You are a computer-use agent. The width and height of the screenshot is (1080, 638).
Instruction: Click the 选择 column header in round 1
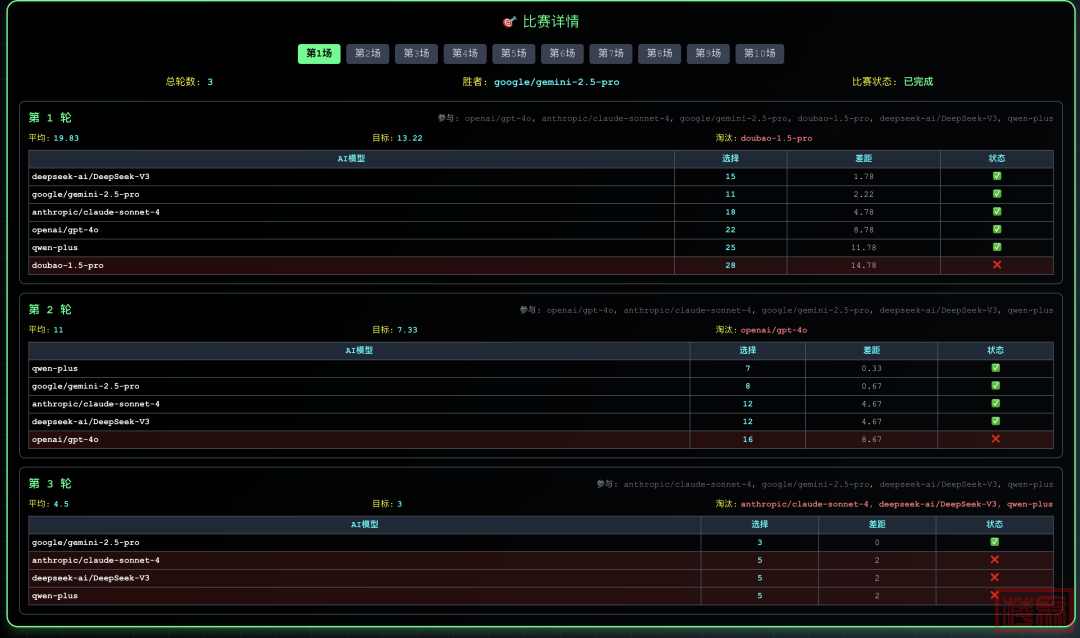point(731,158)
